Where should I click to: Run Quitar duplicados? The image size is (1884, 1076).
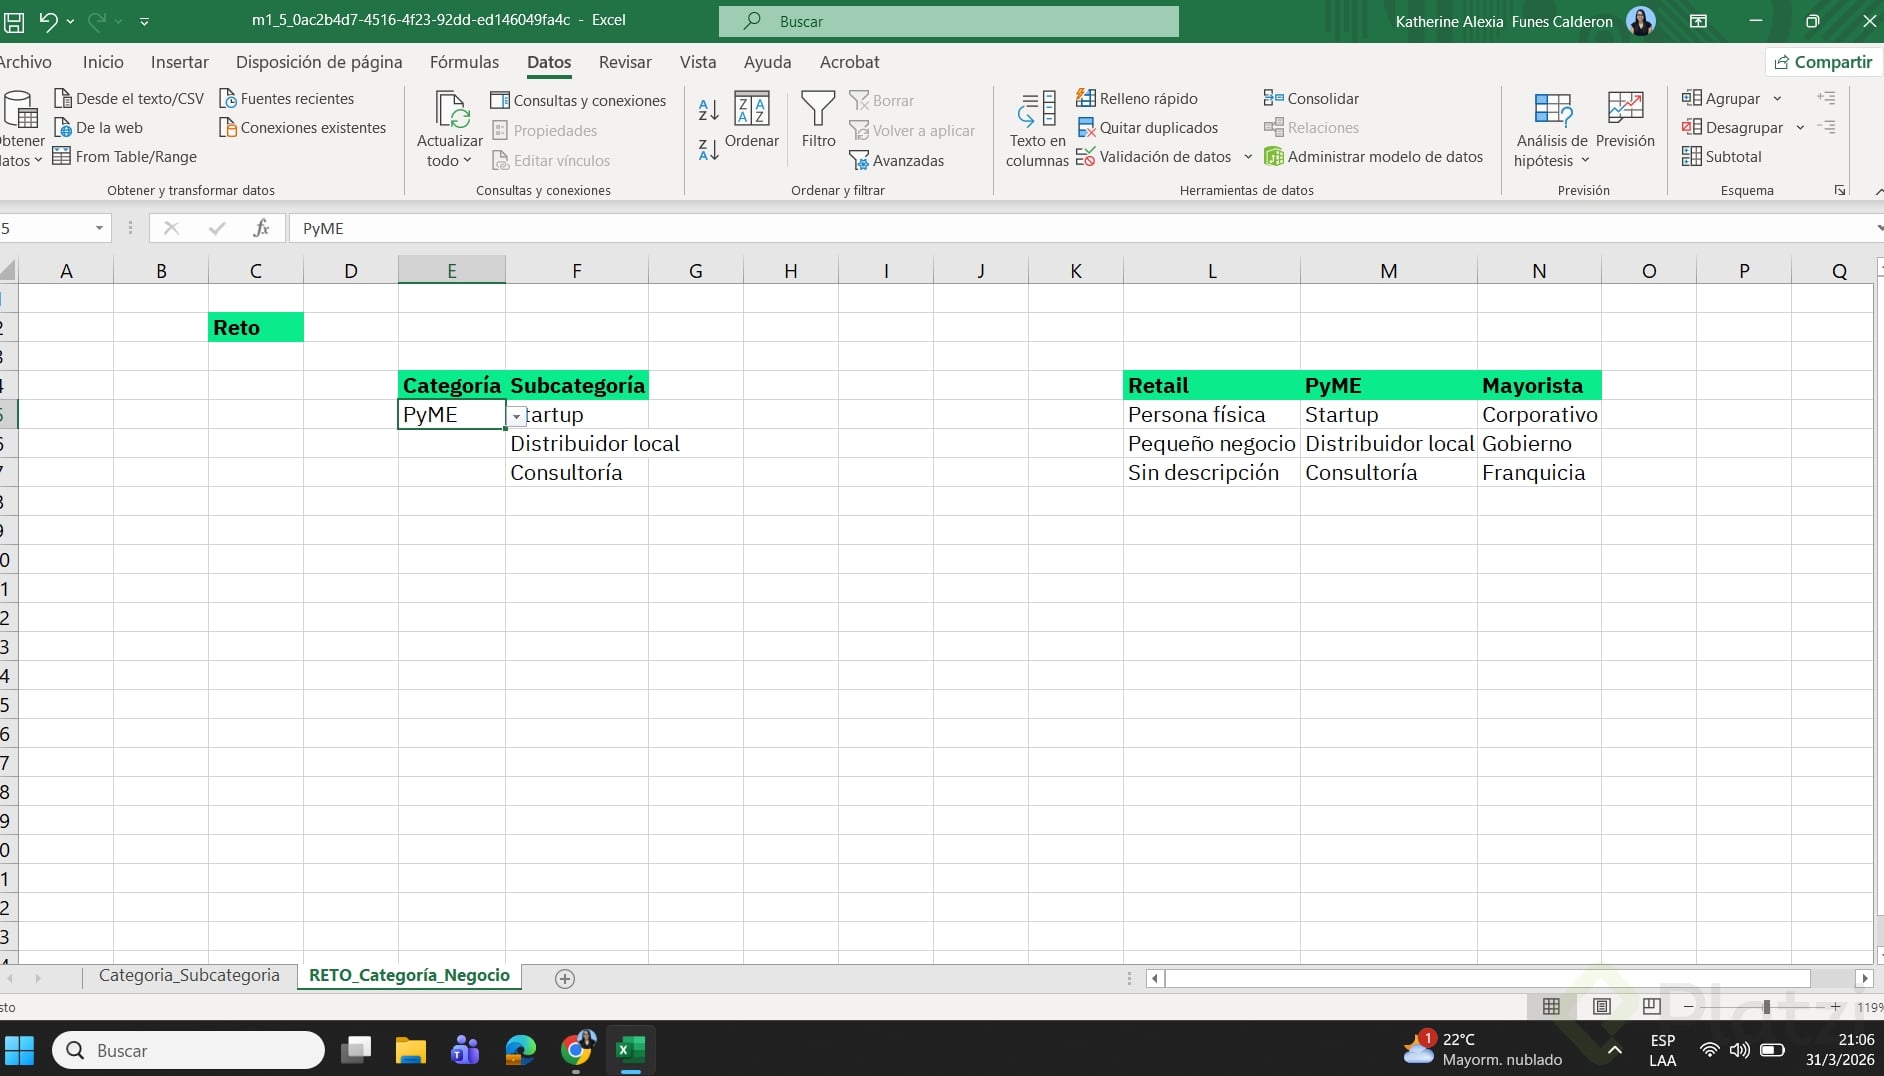pos(1147,128)
